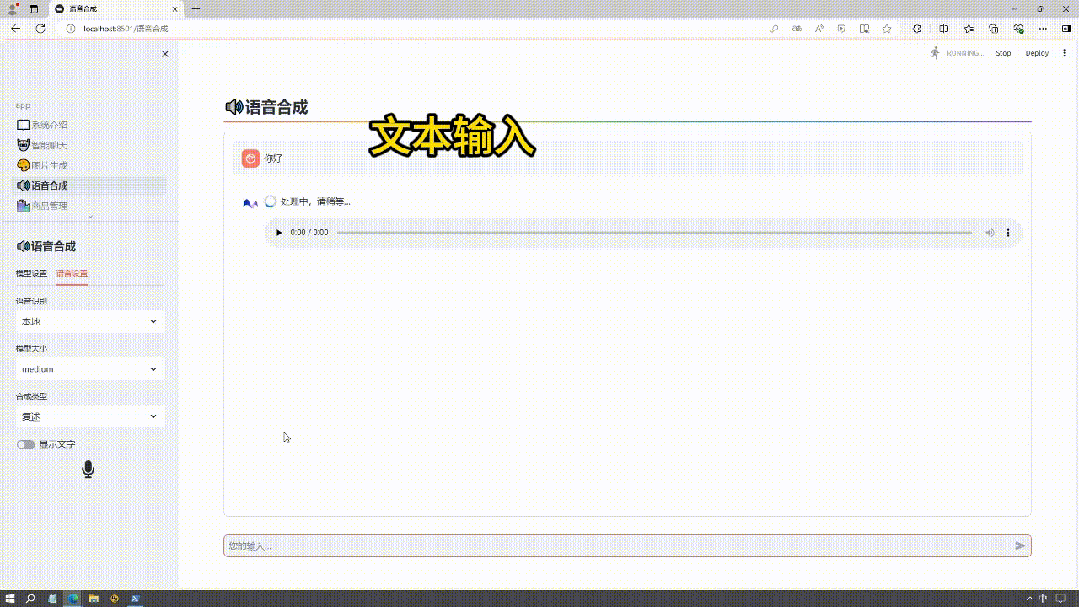Play the generated audio clip

279,232
